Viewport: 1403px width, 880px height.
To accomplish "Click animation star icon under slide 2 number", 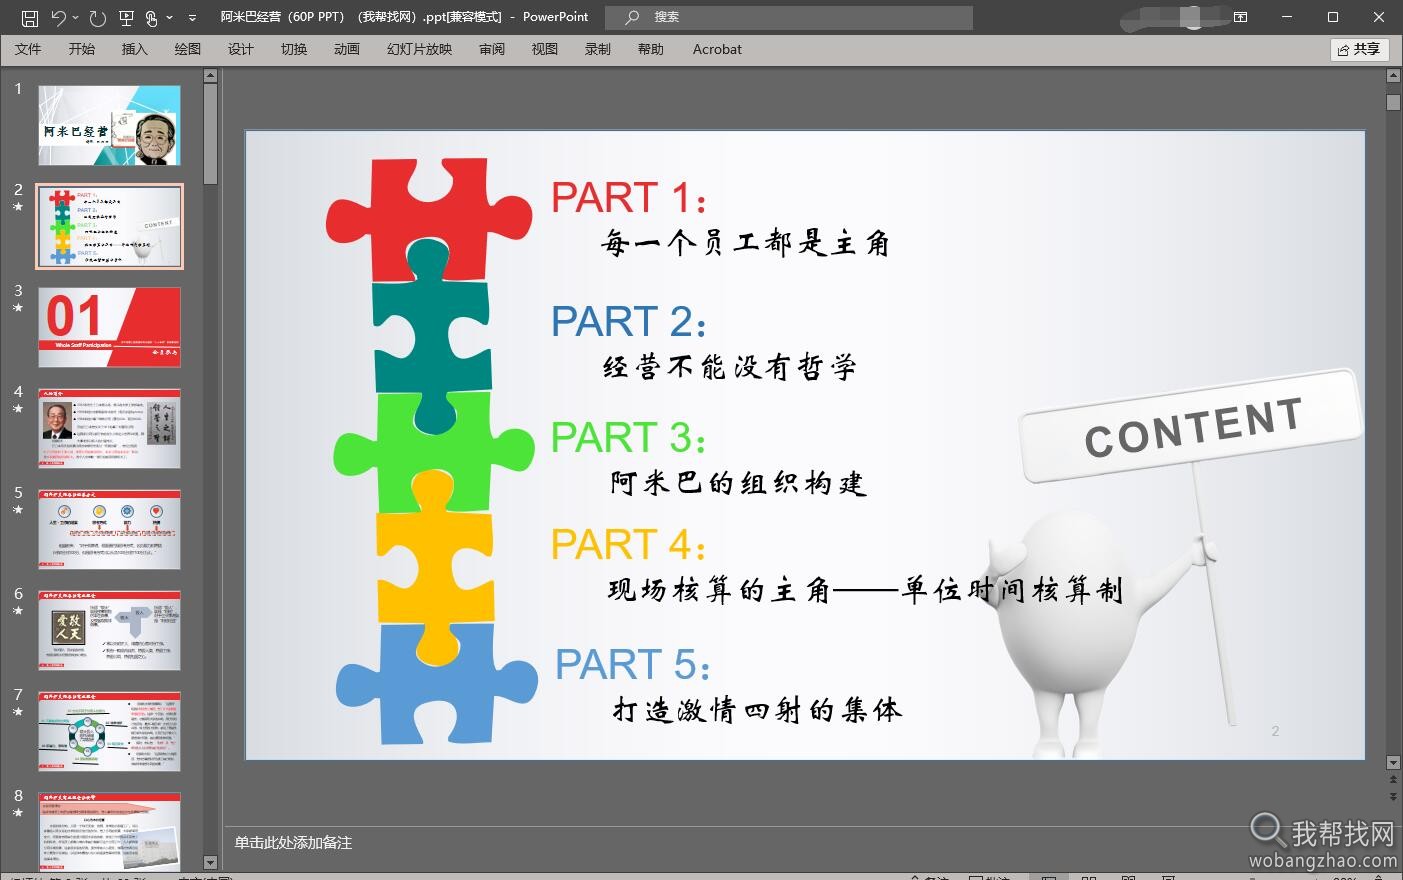I will point(18,207).
